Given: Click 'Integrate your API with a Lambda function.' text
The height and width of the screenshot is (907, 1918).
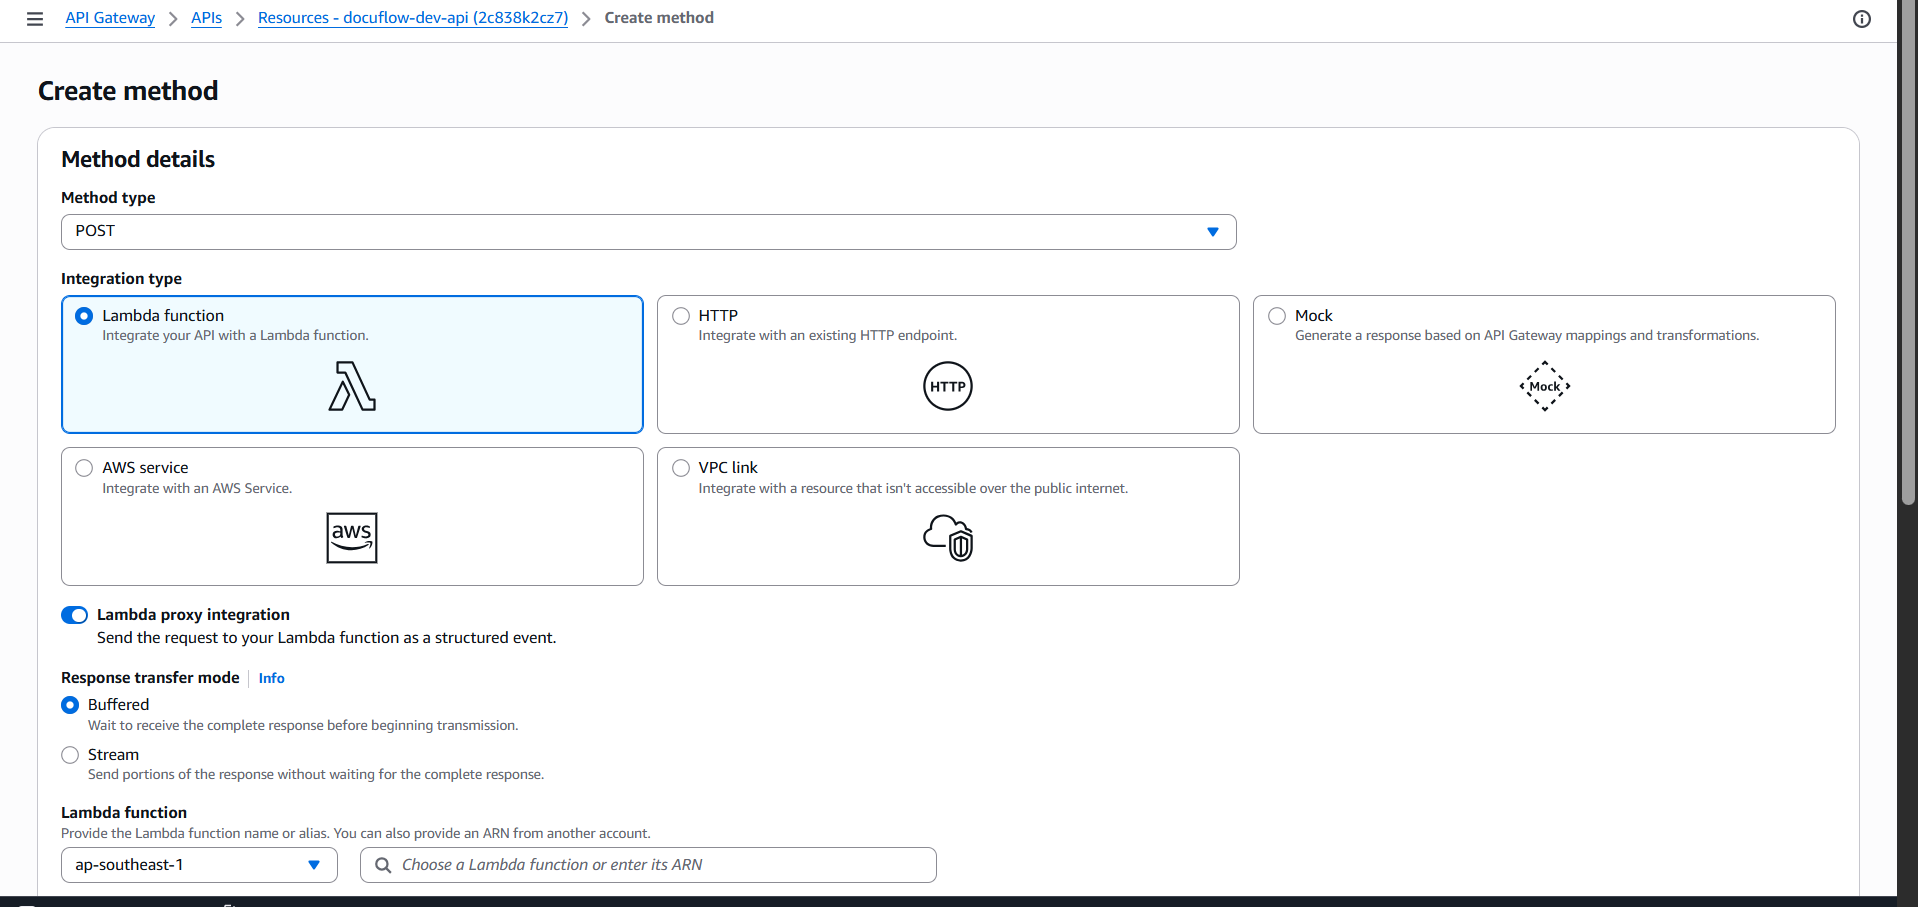Looking at the screenshot, I should tap(235, 336).
